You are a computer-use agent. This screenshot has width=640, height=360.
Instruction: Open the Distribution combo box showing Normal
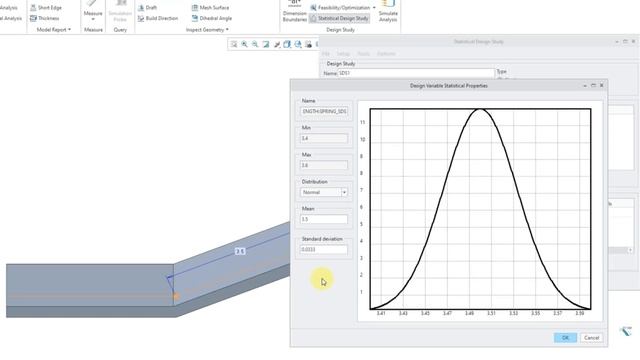324,192
